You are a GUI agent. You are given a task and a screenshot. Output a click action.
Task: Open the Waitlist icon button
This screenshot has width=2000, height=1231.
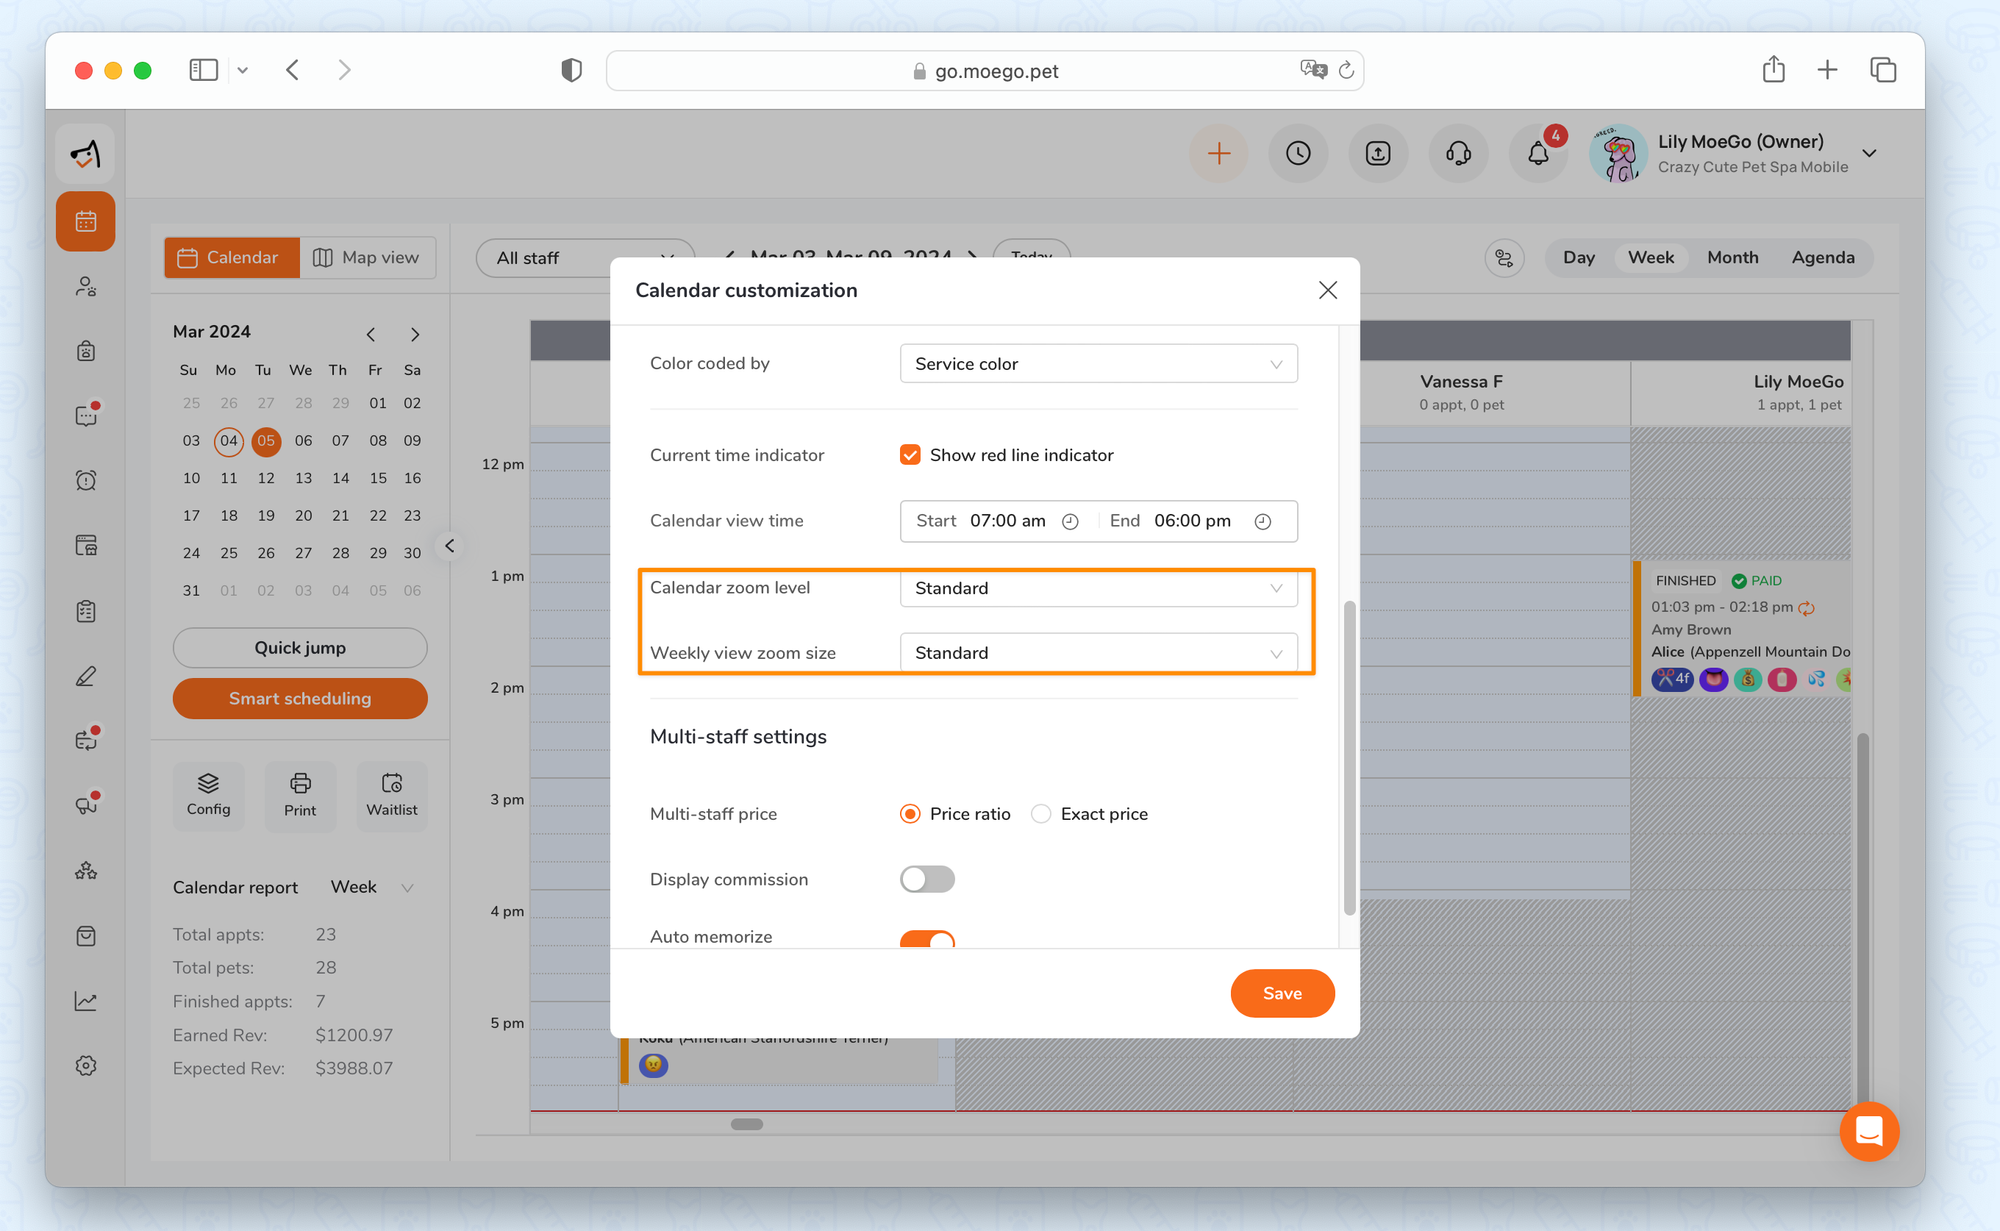coord(392,795)
